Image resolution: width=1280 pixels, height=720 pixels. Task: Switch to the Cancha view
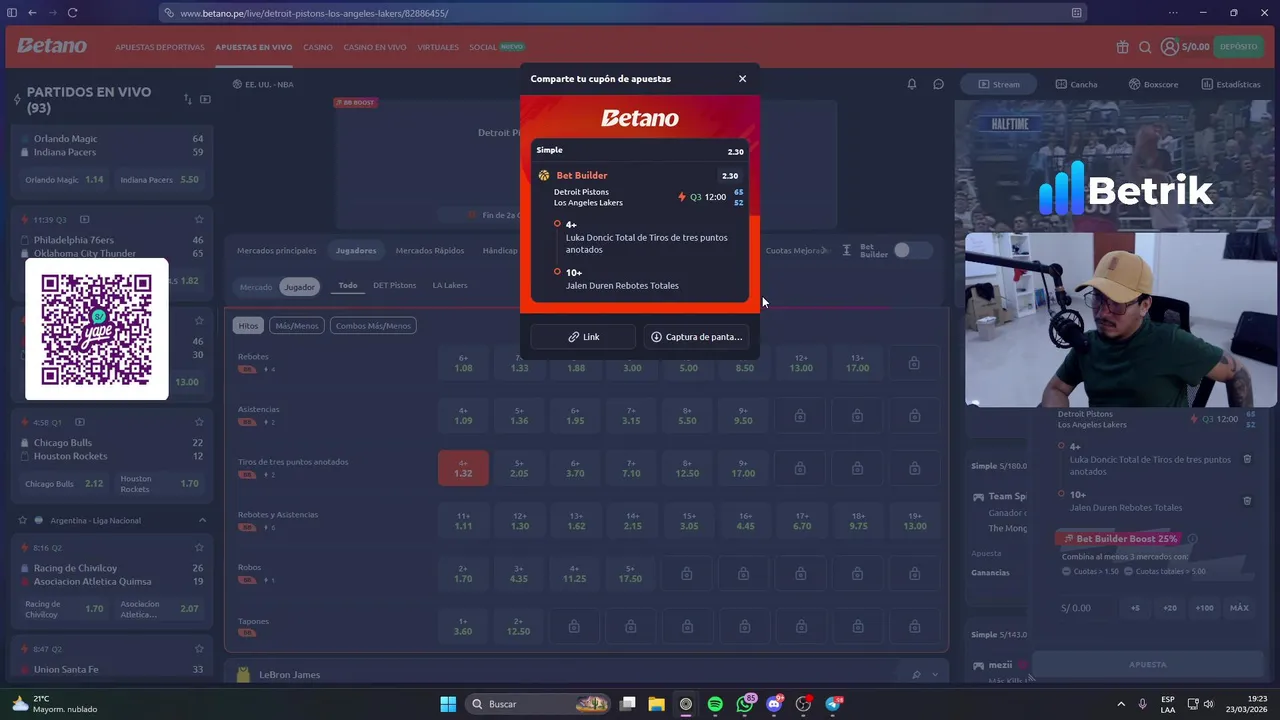point(1076,84)
